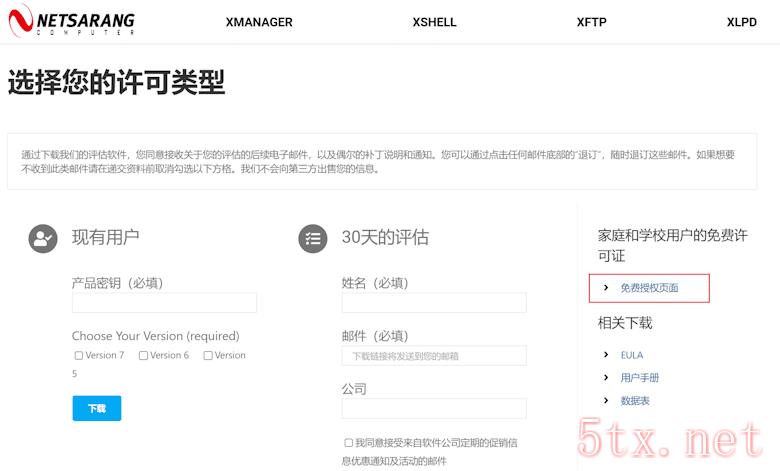Click the 选择您的许可类型 heading
780x471 pixels.
(x=116, y=82)
